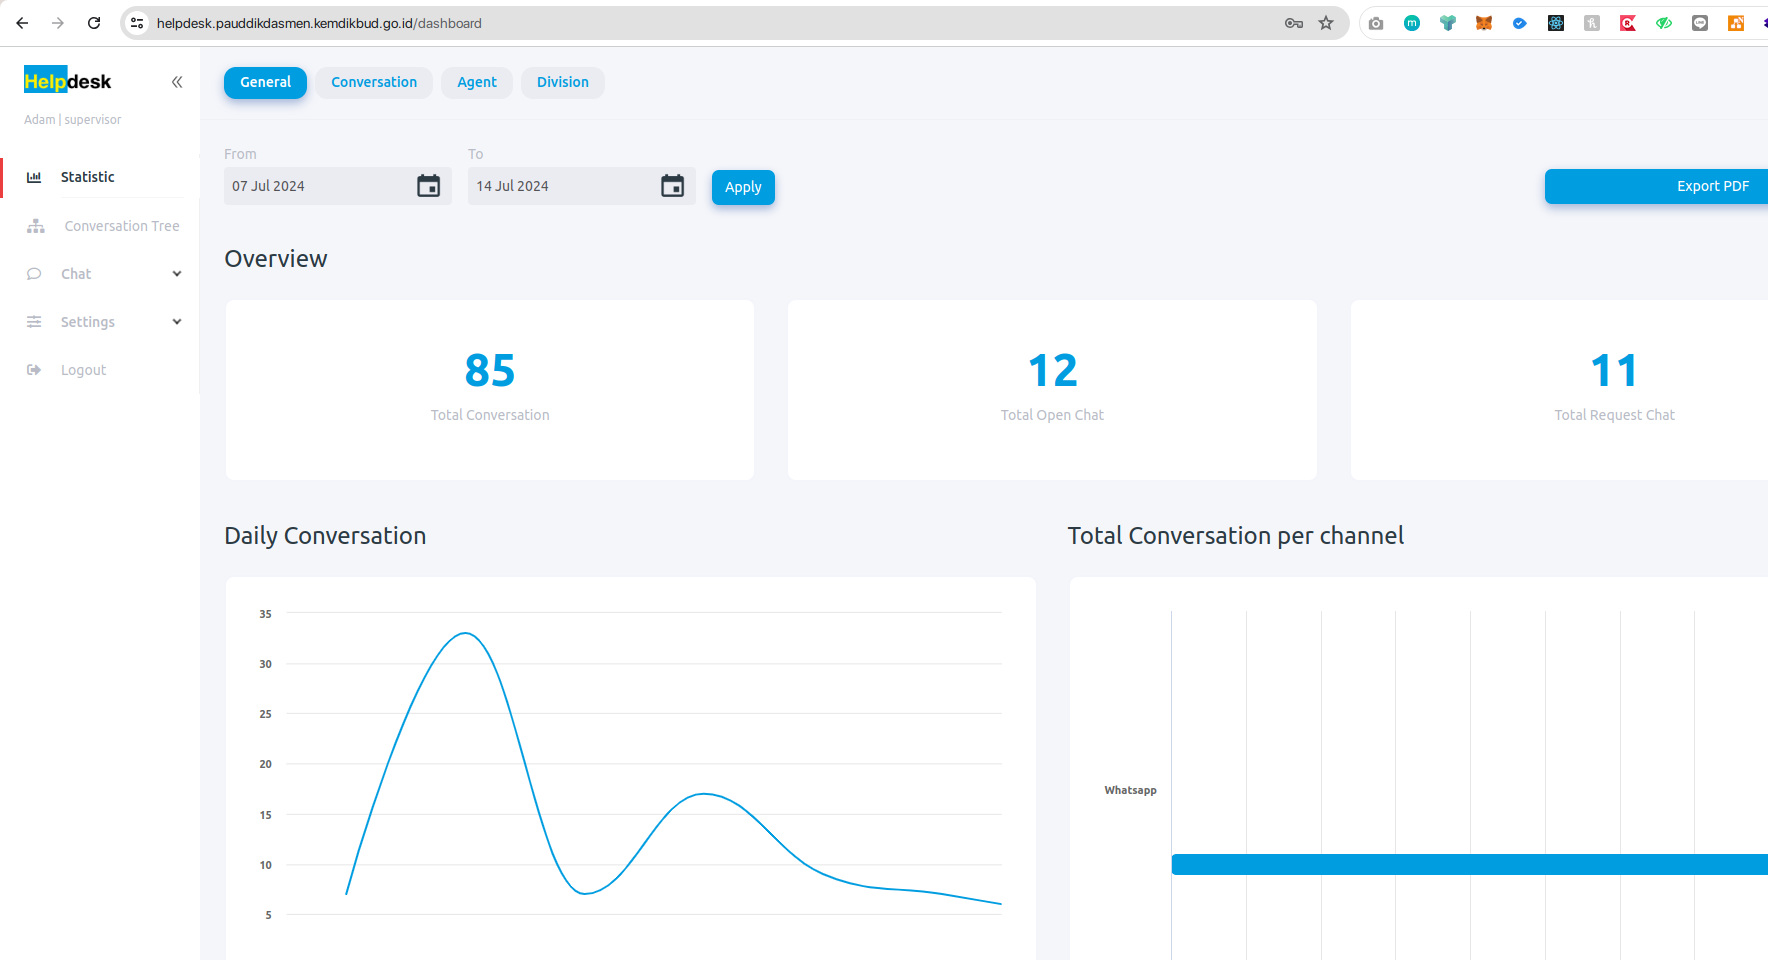Go back using the browser back arrow

(x=22, y=23)
